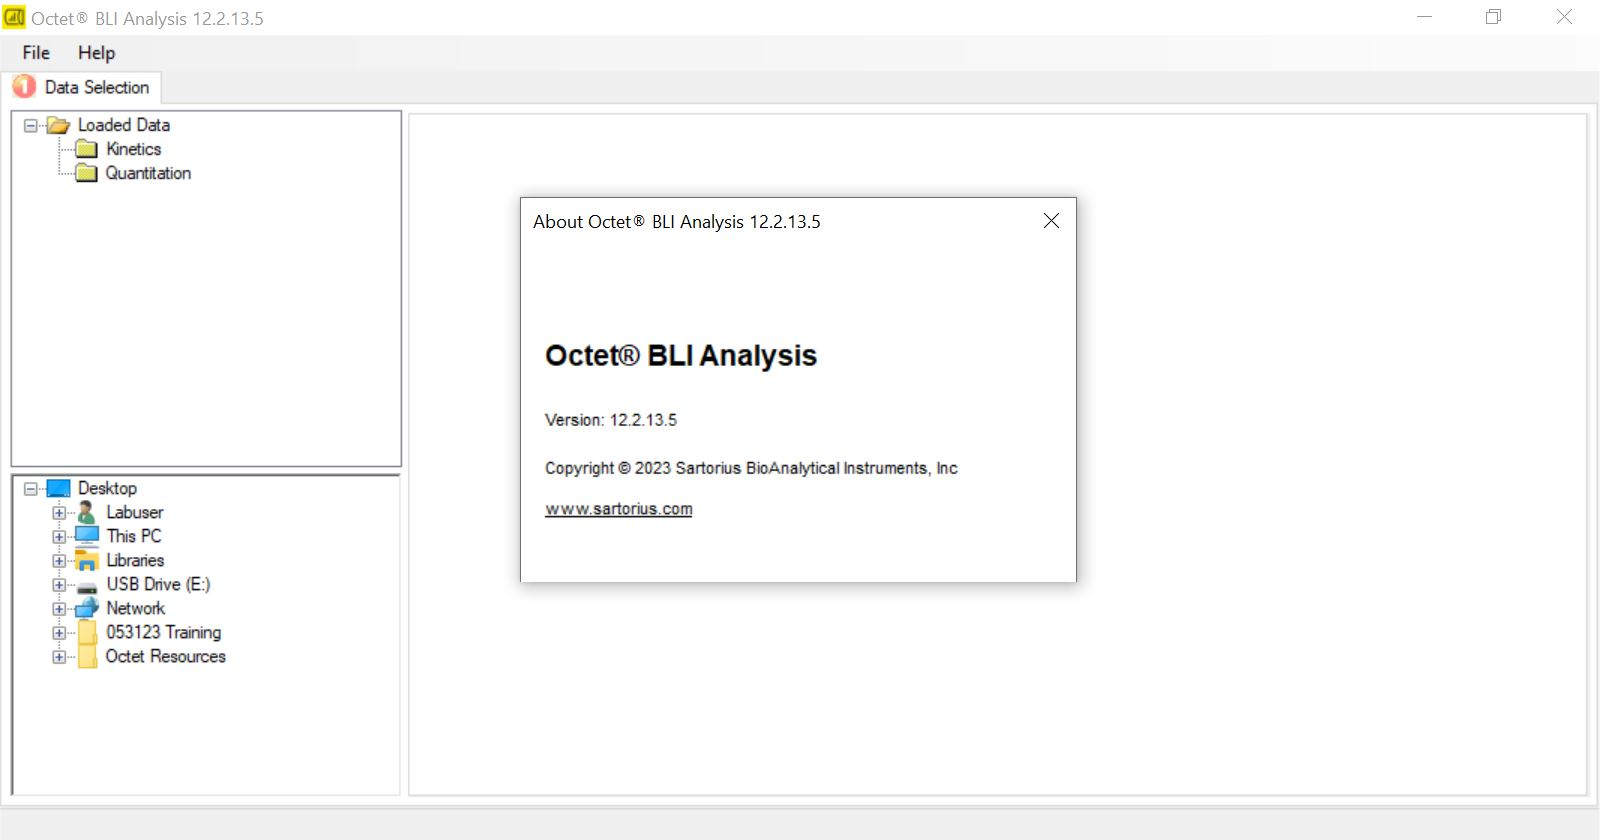Click the Kinetics folder icon
Image resolution: width=1600 pixels, height=840 pixels.
pyautogui.click(x=87, y=149)
